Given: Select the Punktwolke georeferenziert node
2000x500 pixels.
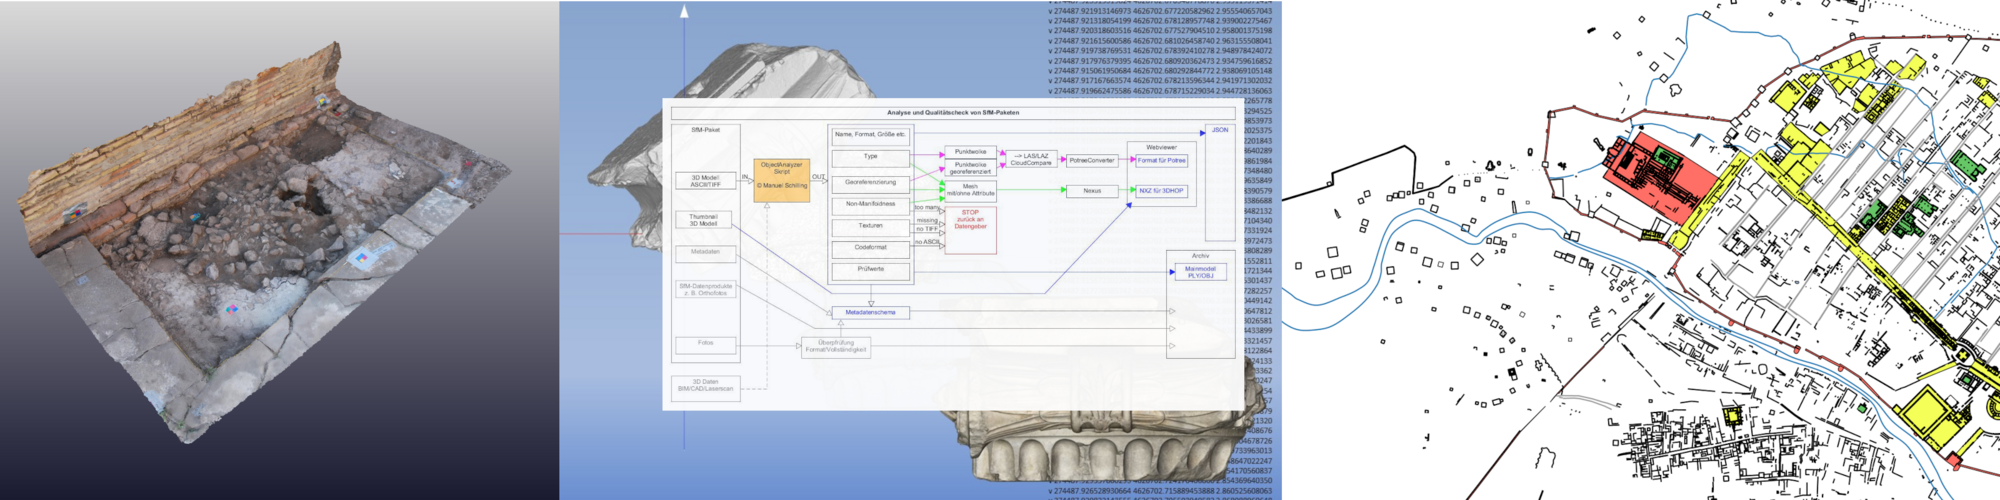Looking at the screenshot, I should (970, 168).
